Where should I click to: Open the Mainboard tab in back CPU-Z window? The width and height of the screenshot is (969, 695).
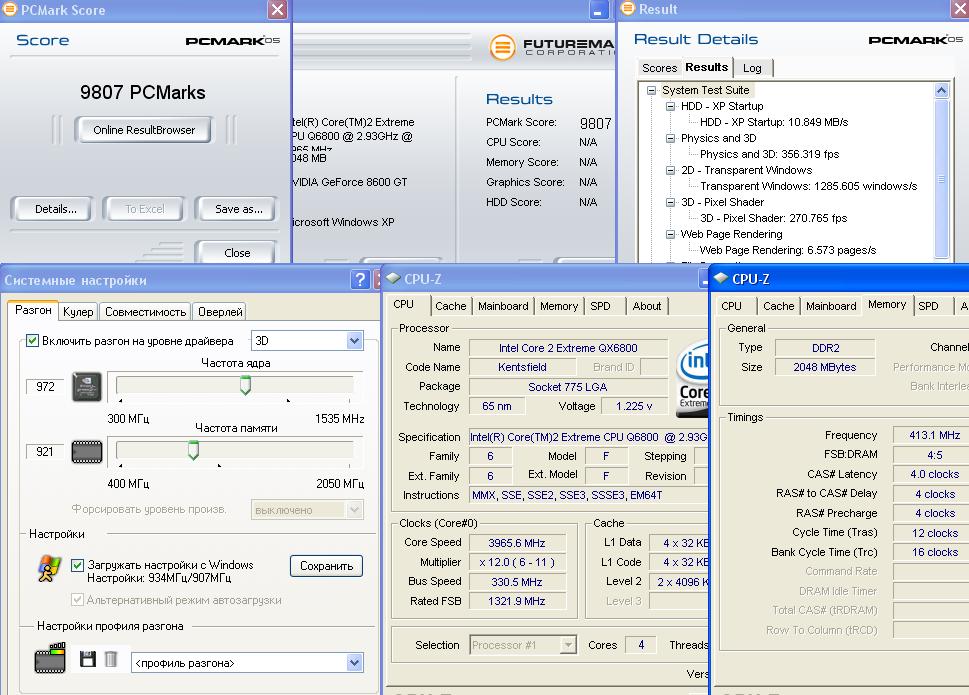(503, 306)
